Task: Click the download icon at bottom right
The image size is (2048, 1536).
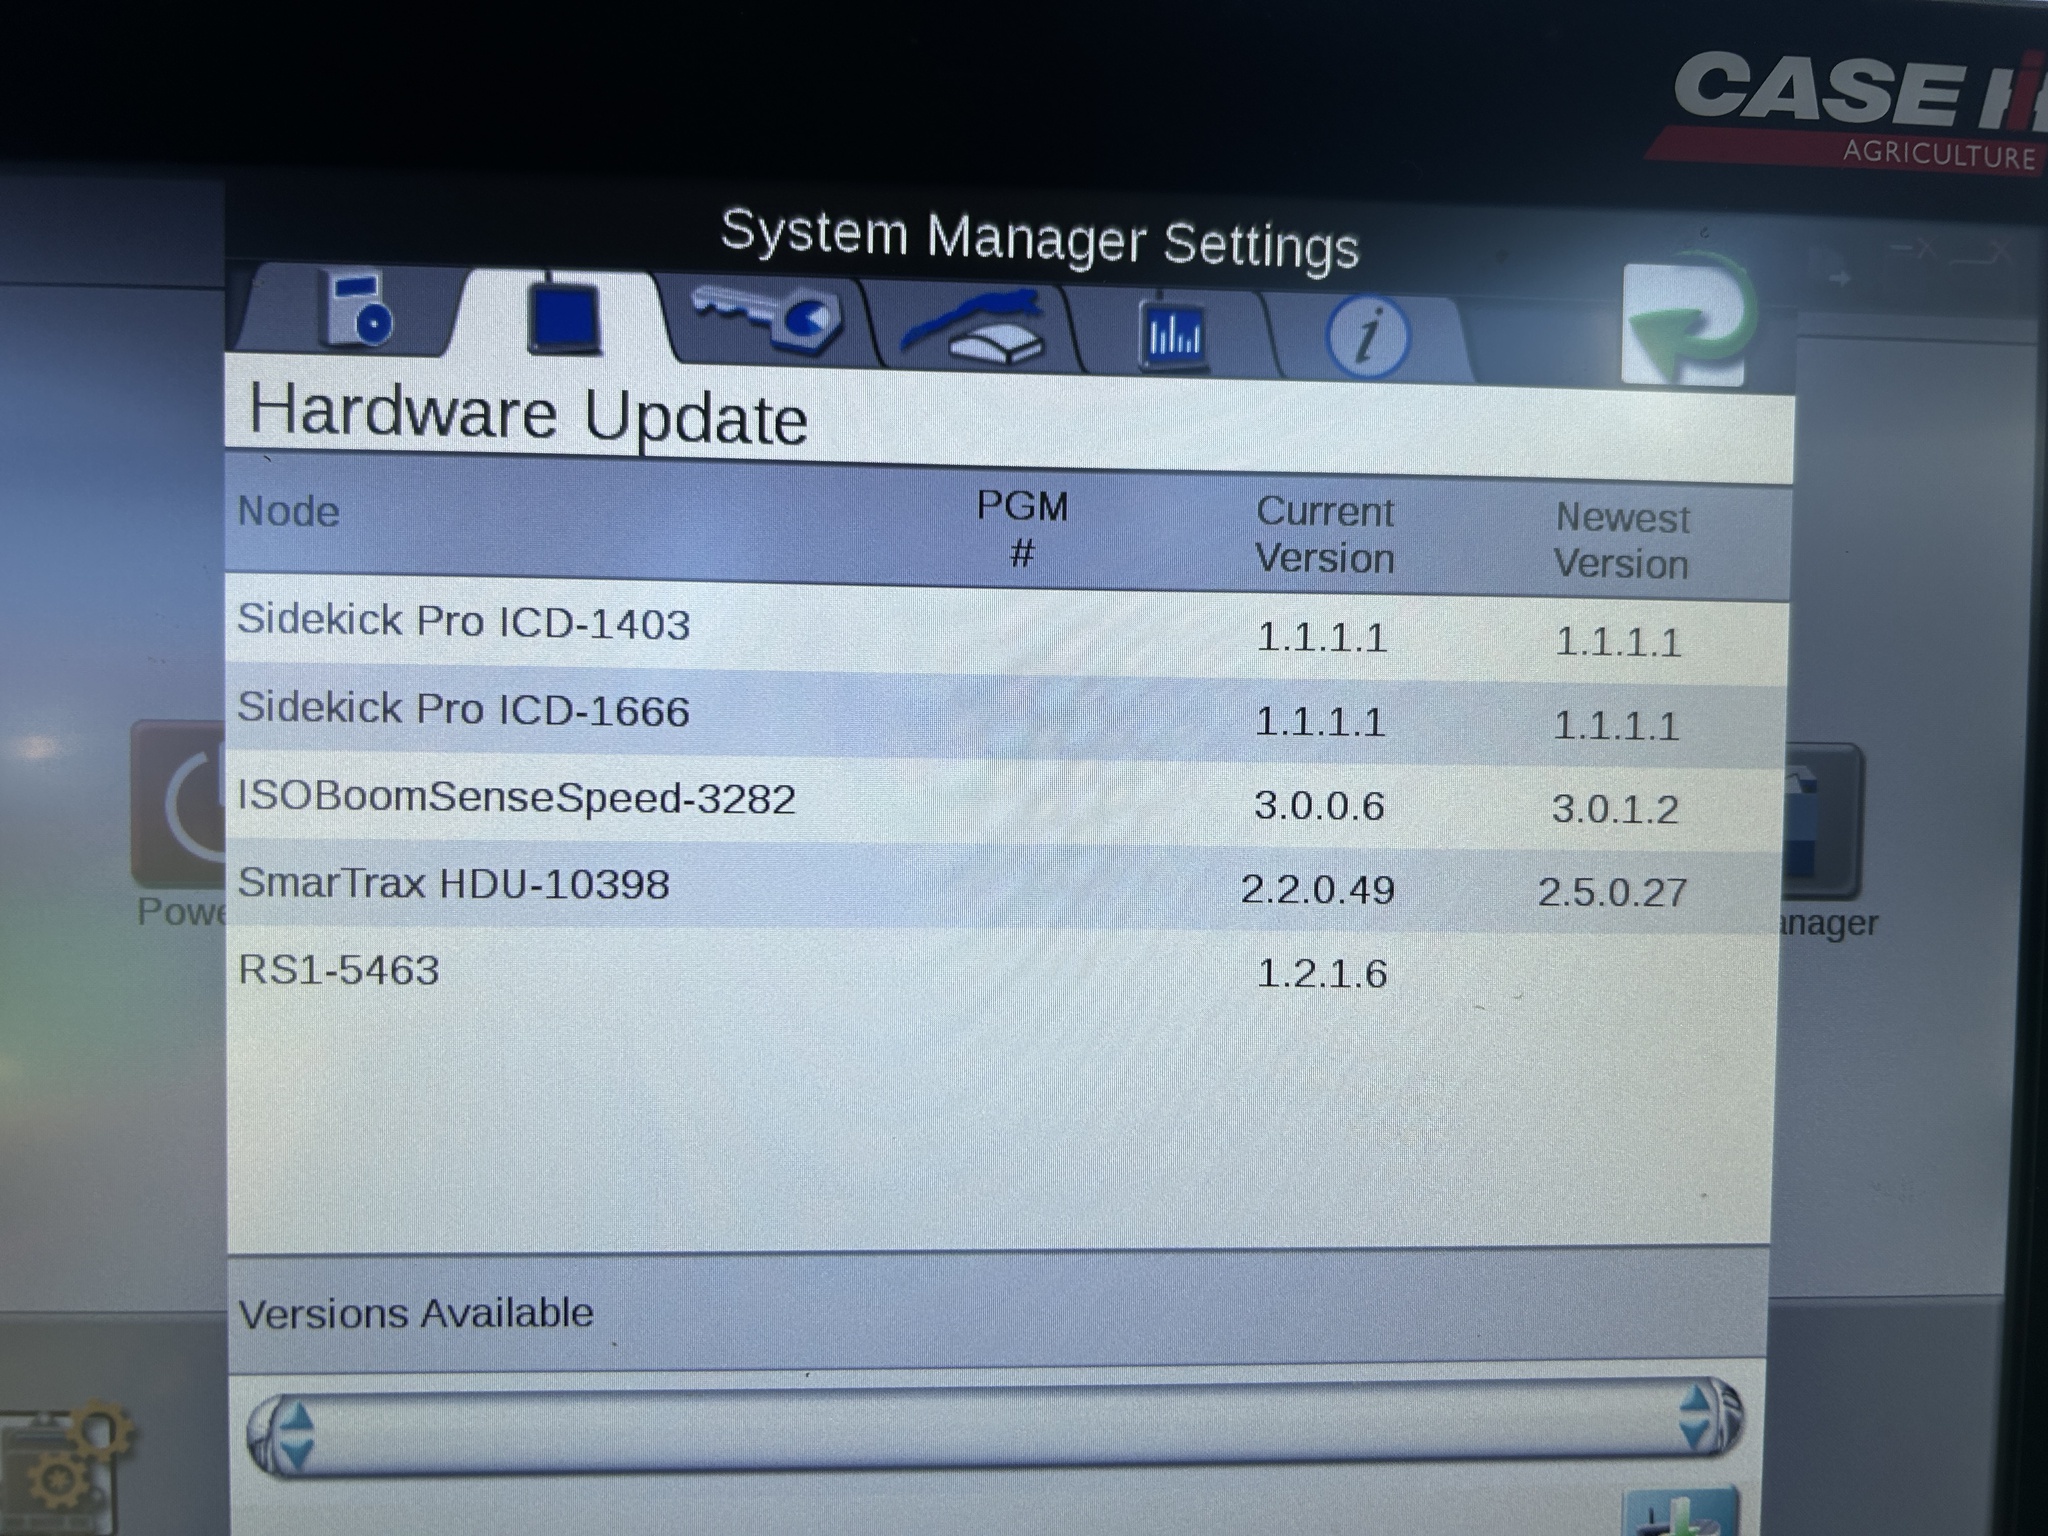Action: pyautogui.click(x=1682, y=1510)
